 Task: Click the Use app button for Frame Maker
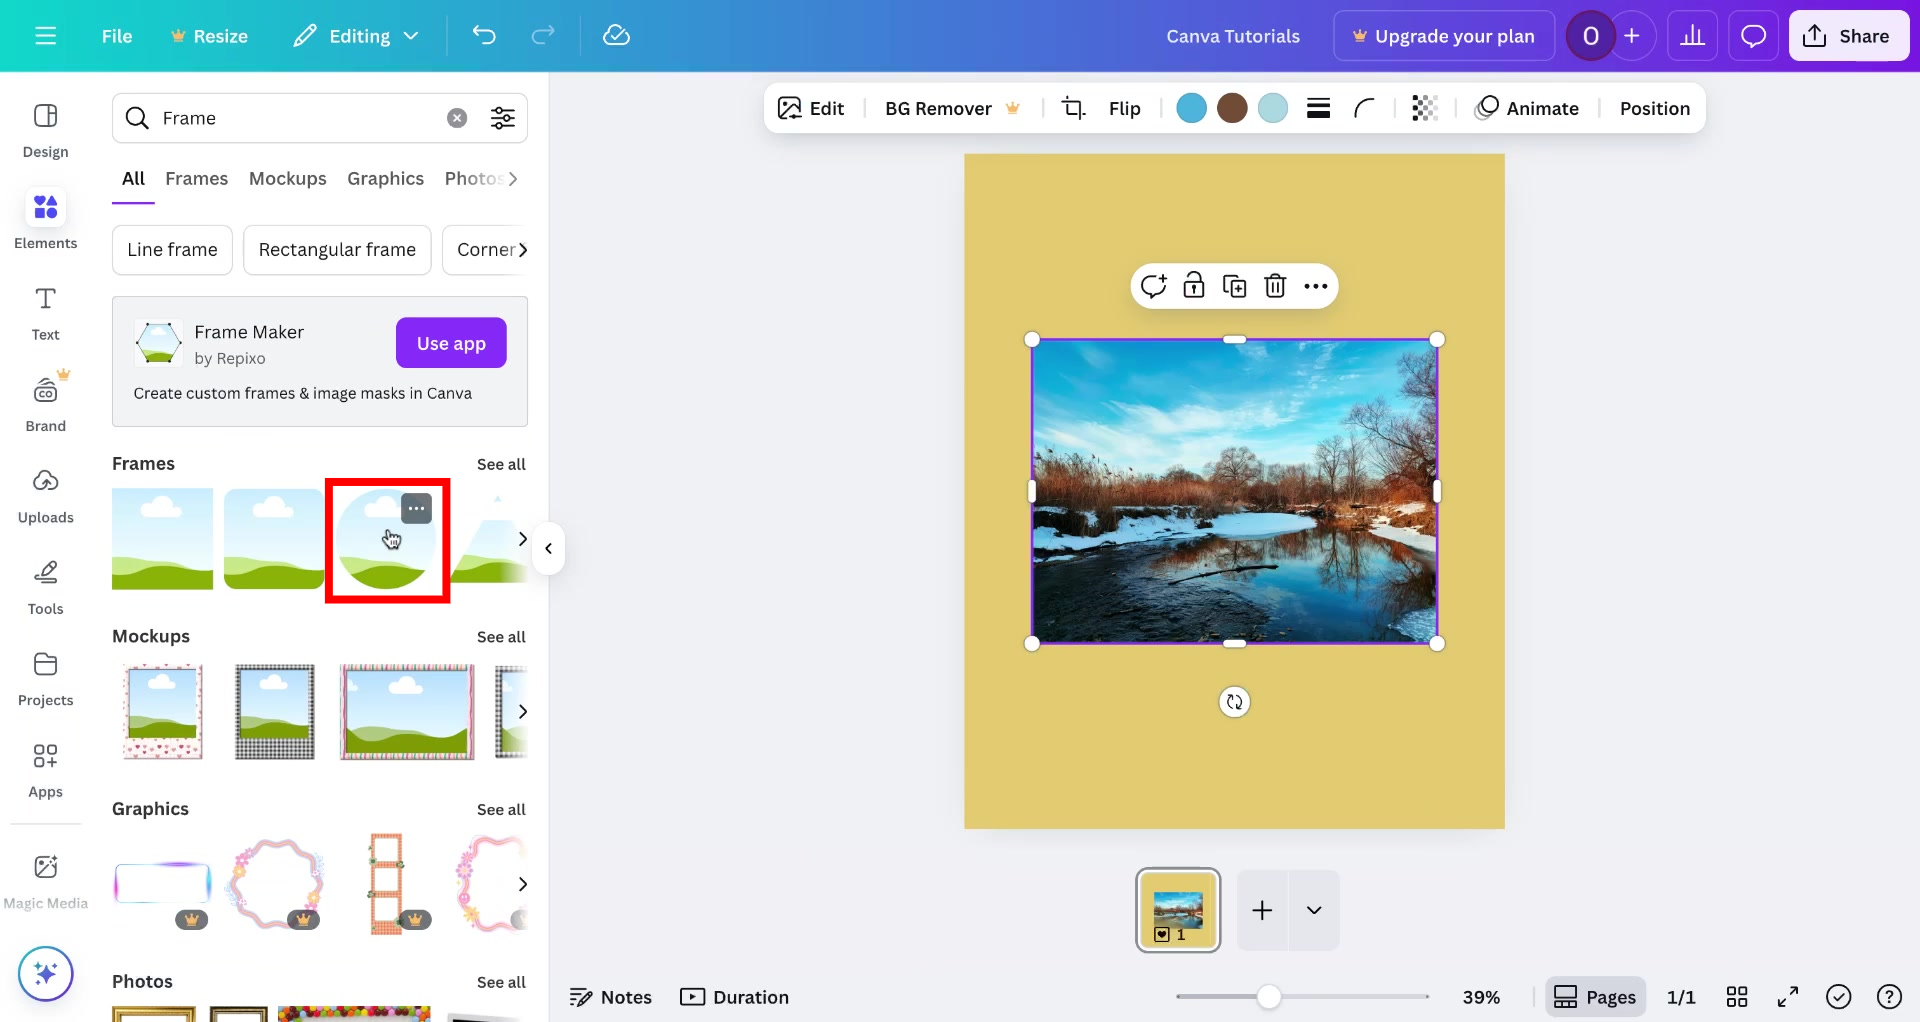(451, 342)
